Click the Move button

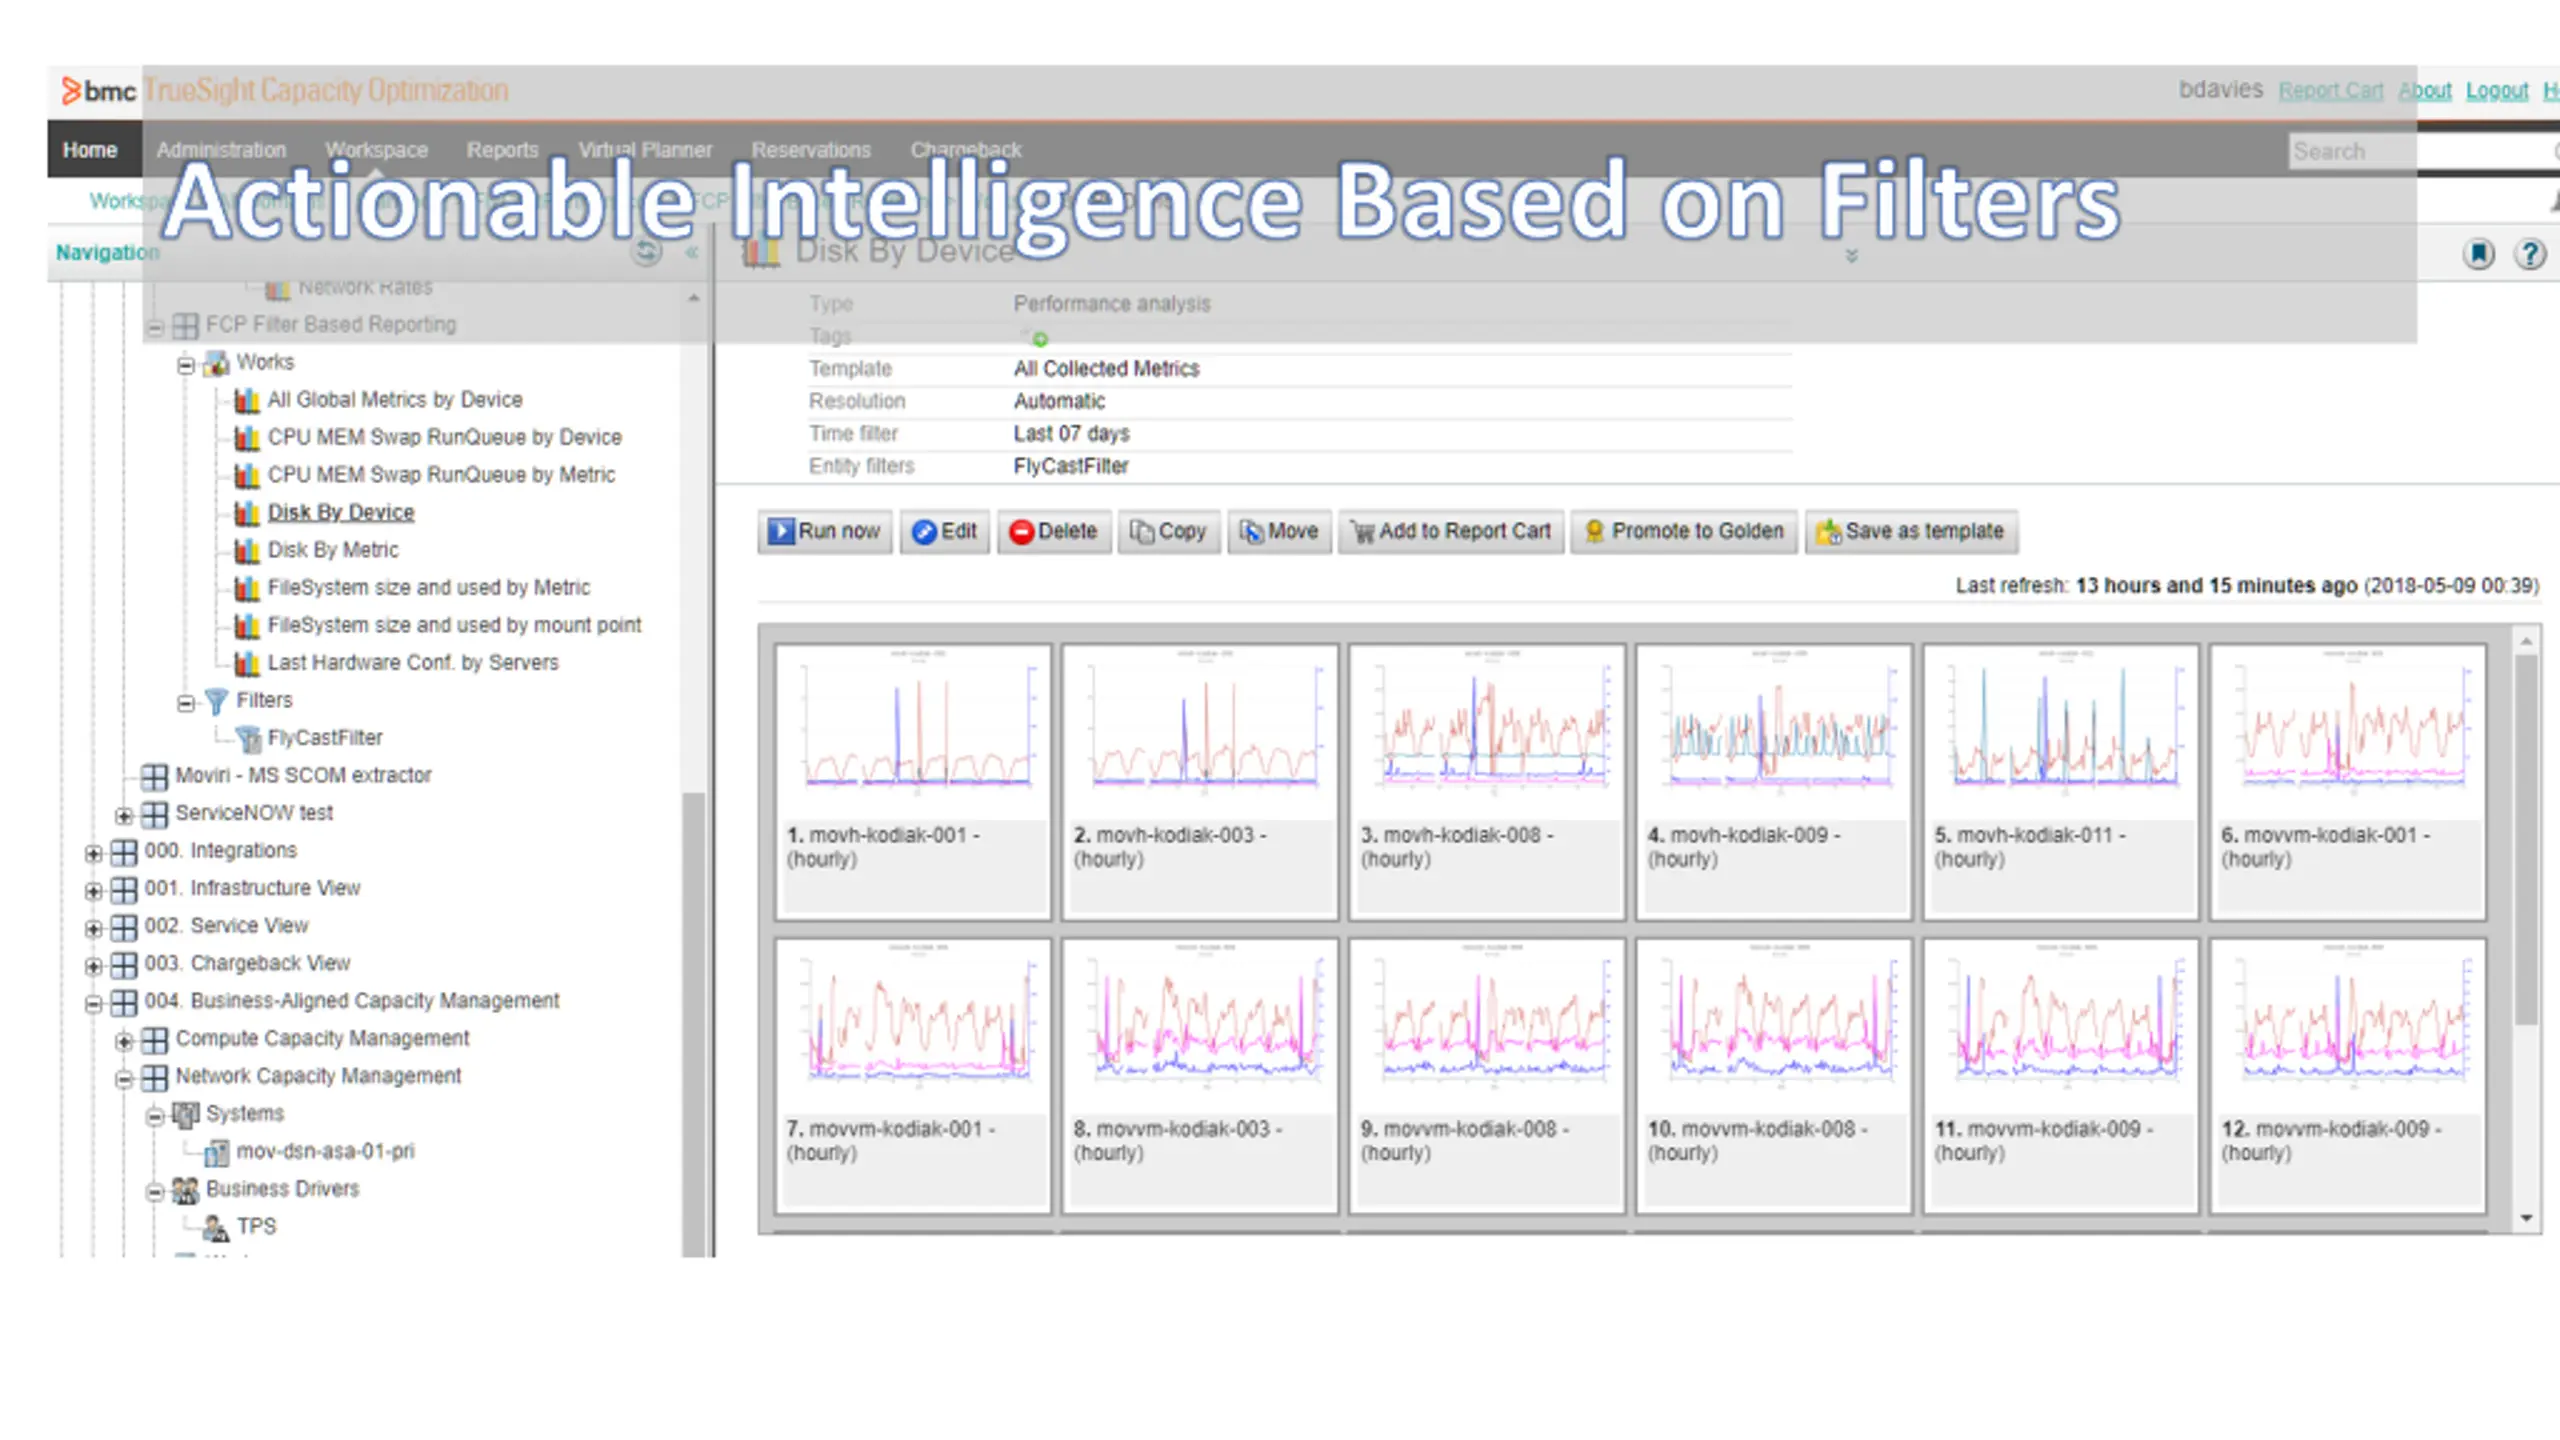(x=1279, y=531)
